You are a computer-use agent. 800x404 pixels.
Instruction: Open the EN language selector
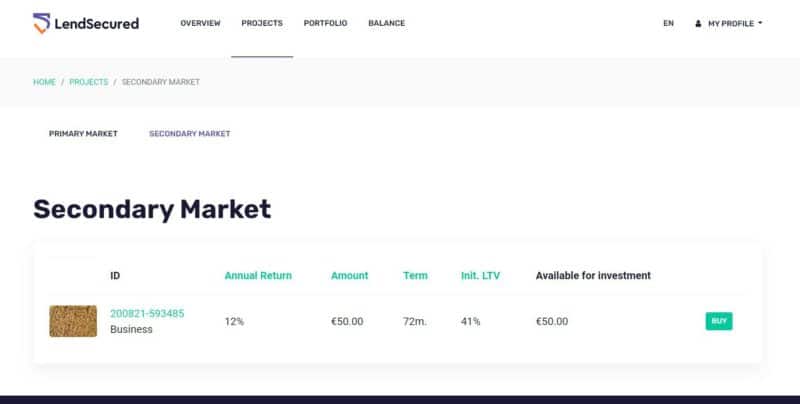pos(668,23)
